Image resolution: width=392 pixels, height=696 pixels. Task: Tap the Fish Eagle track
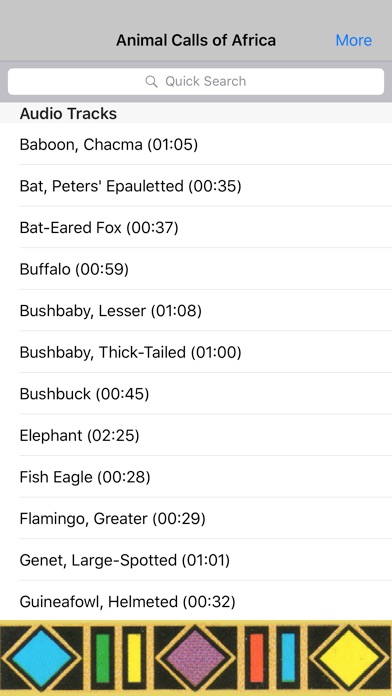(196, 477)
